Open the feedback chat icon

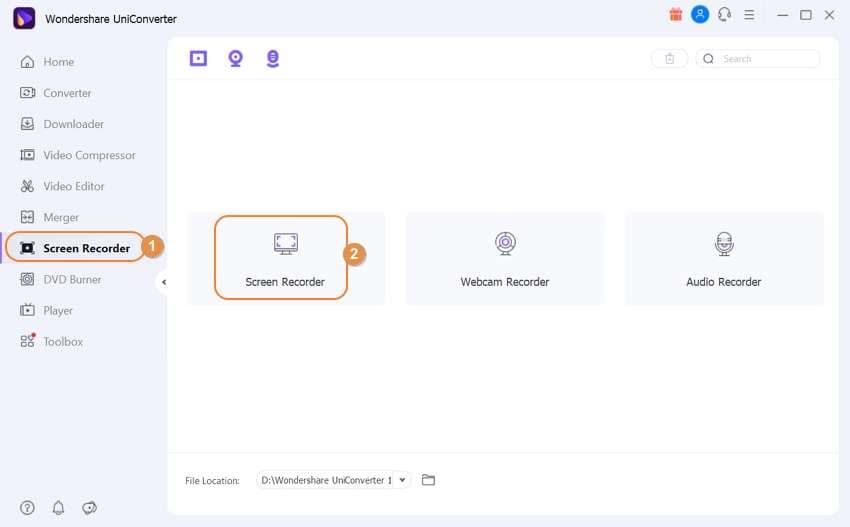[89, 507]
